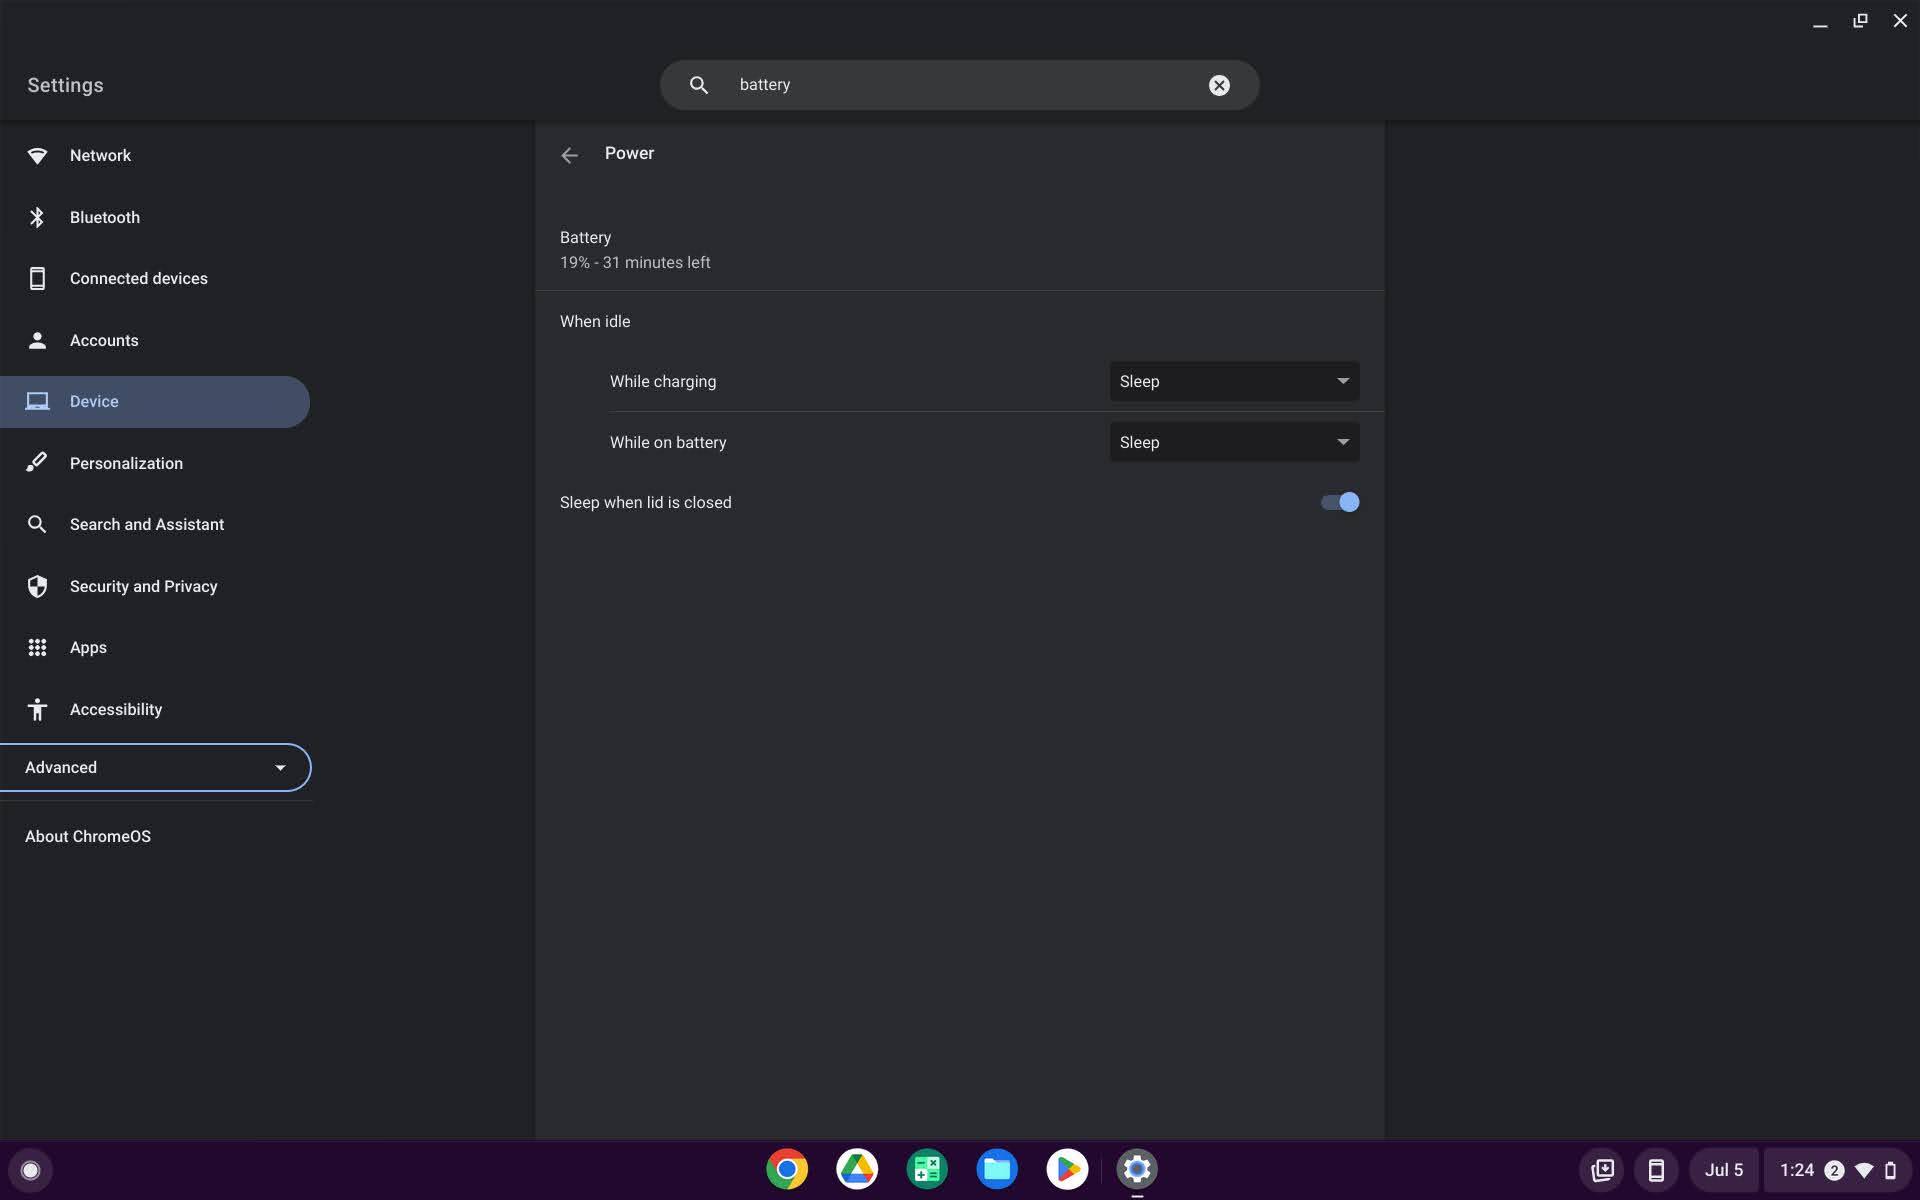Open While on battery idle dropdown
Image resolution: width=1920 pixels, height=1200 pixels.
click(x=1233, y=442)
